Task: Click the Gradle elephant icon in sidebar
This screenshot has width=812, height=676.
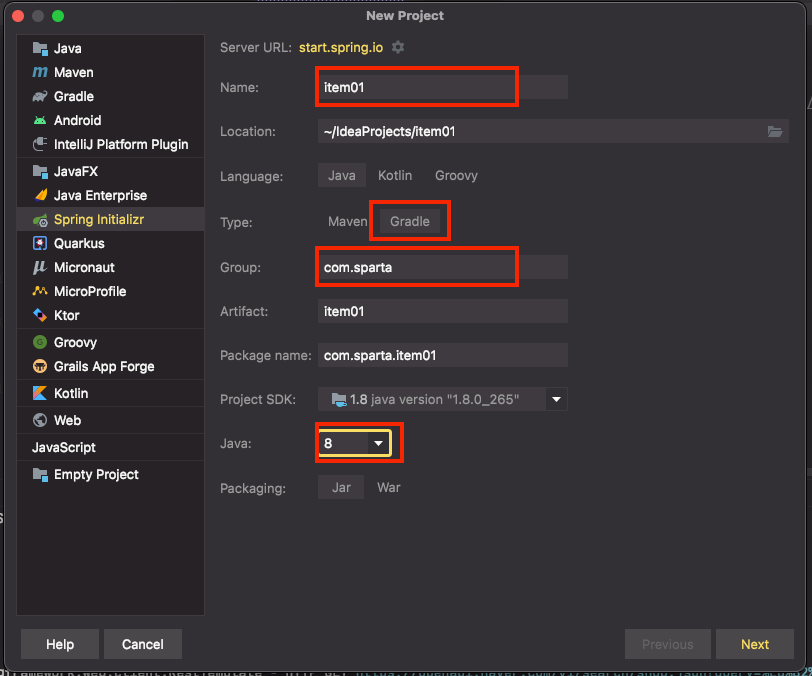Action: 40,96
